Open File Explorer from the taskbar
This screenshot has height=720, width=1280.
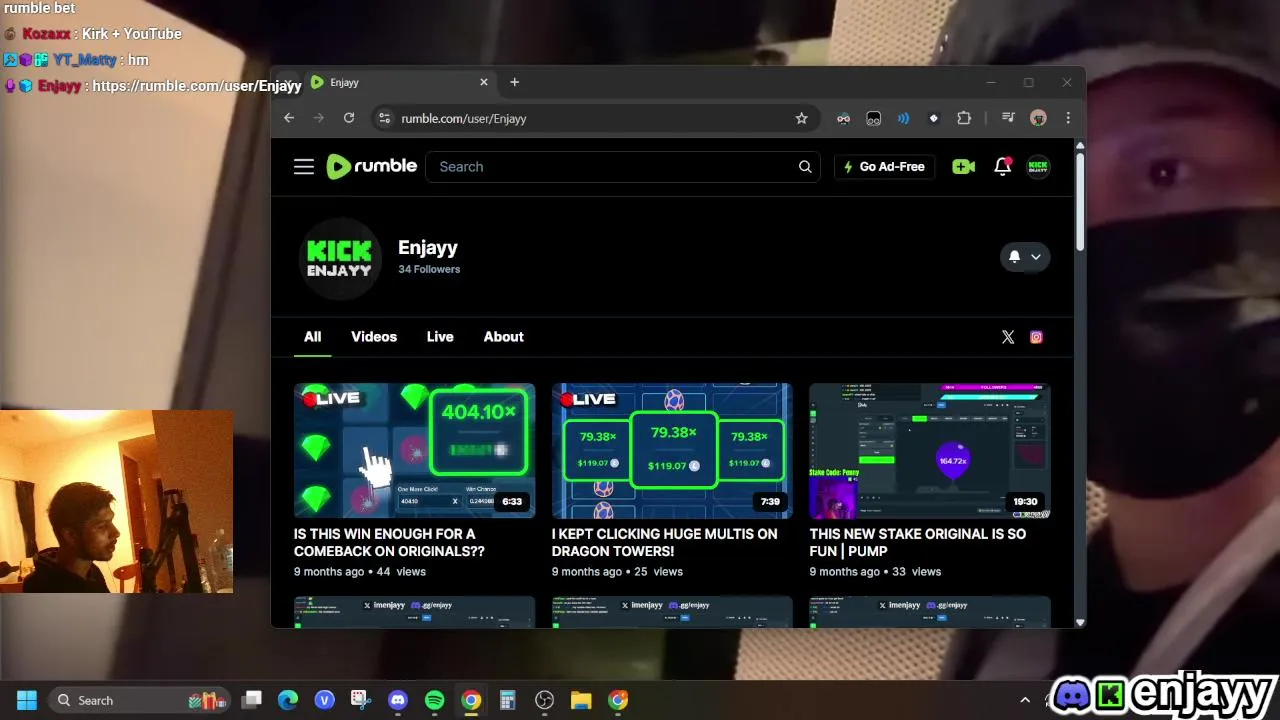pyautogui.click(x=581, y=700)
